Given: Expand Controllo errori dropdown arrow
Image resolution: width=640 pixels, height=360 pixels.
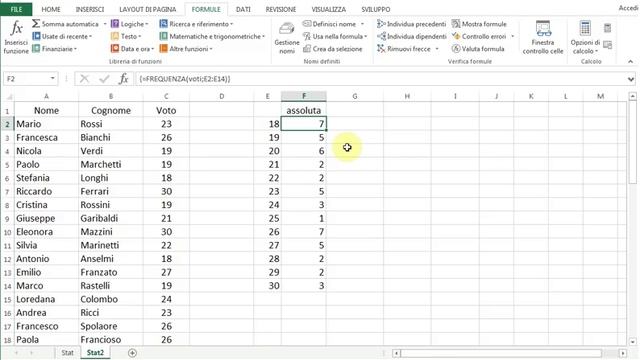Looking at the screenshot, I should tap(512, 36).
